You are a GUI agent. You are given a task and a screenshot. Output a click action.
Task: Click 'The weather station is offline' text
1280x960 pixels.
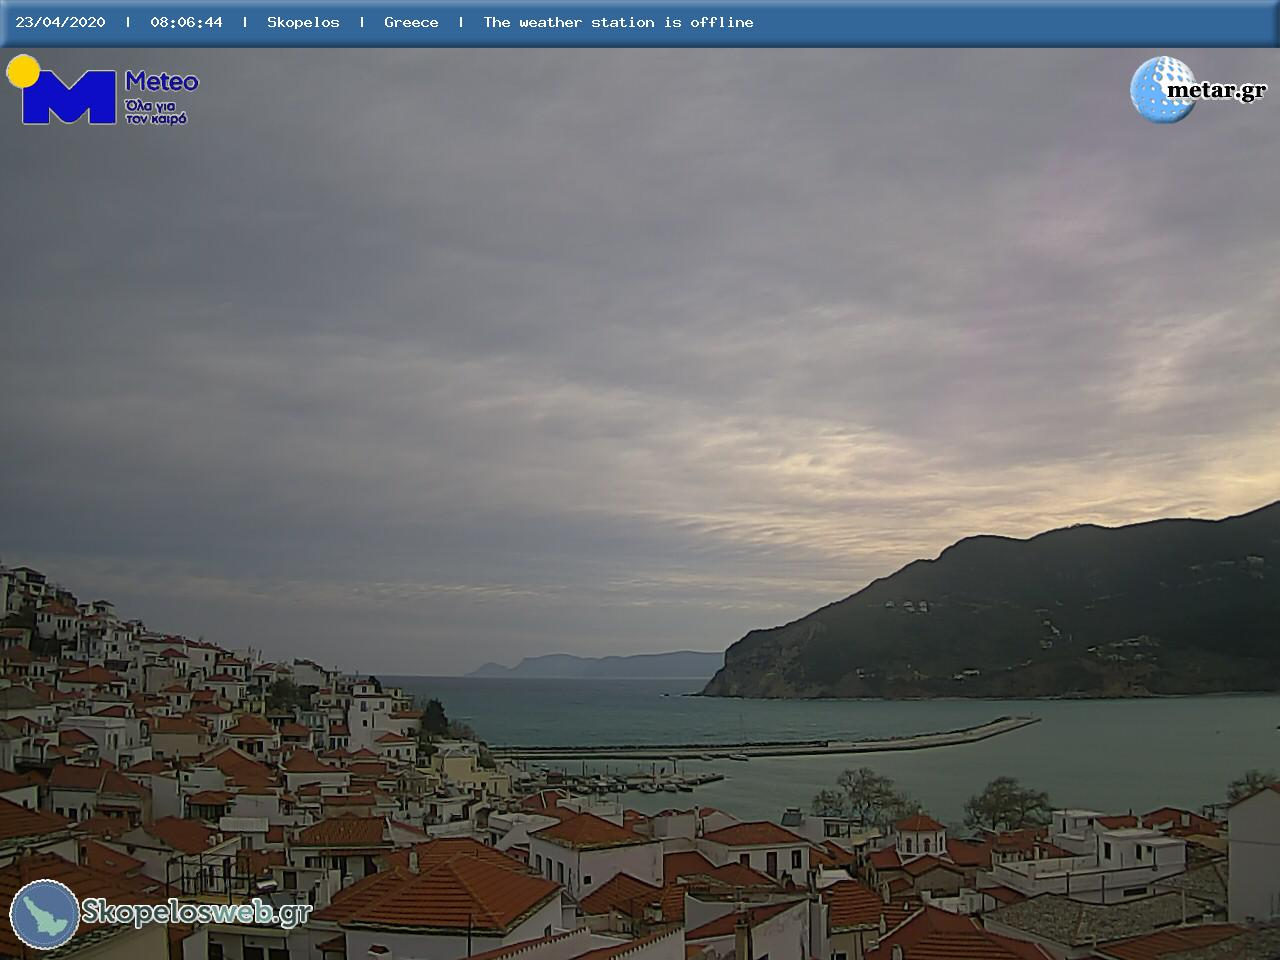[618, 22]
